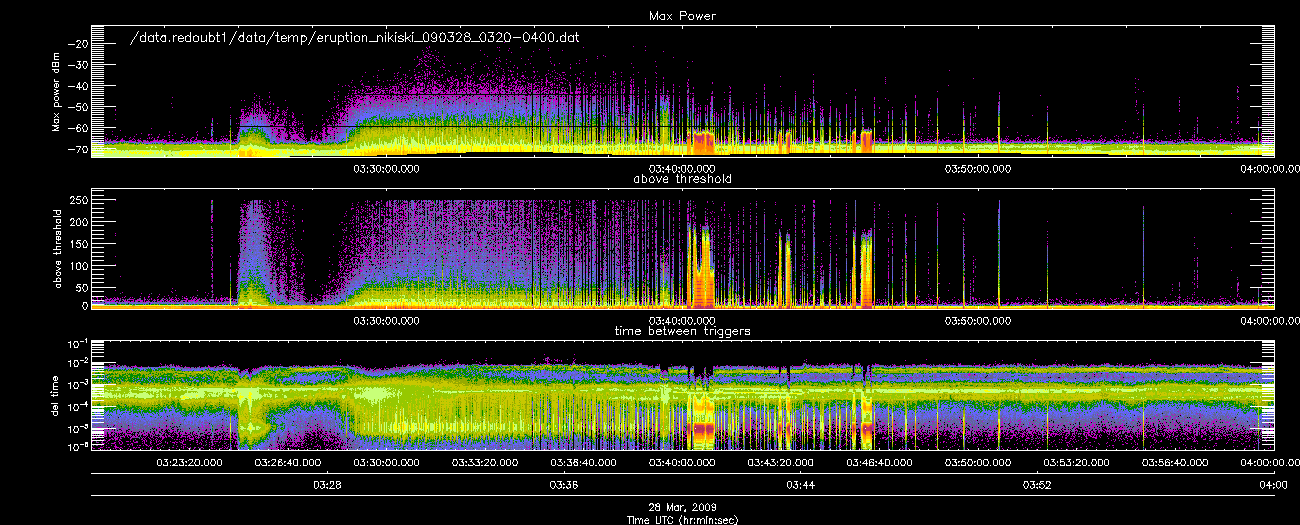Click the 03:28 label on bottom time axis
The width and height of the screenshot is (1300, 525).
327,485
